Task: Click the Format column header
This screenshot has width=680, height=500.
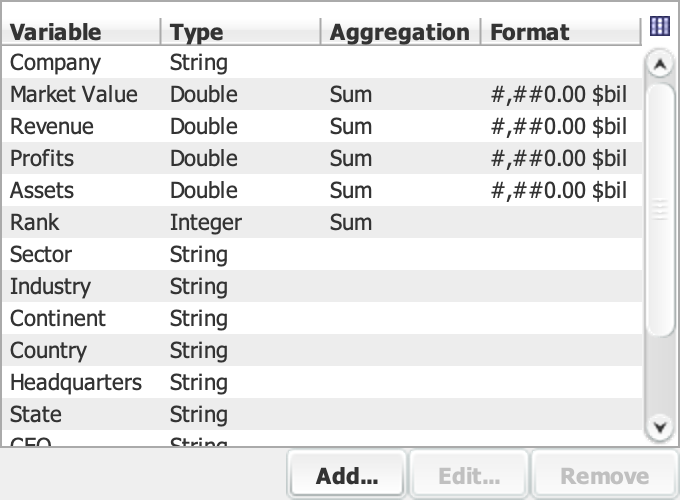Action: pos(530,32)
